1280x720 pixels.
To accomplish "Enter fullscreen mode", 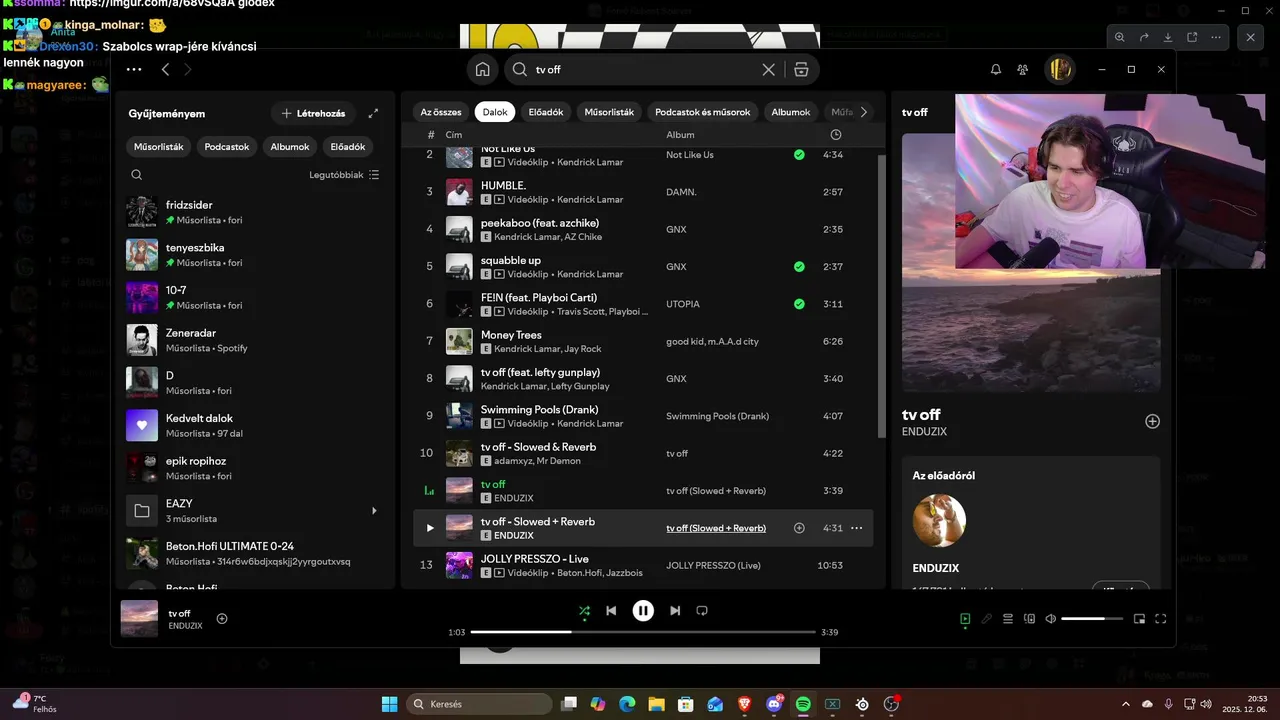I will tap(1161, 619).
